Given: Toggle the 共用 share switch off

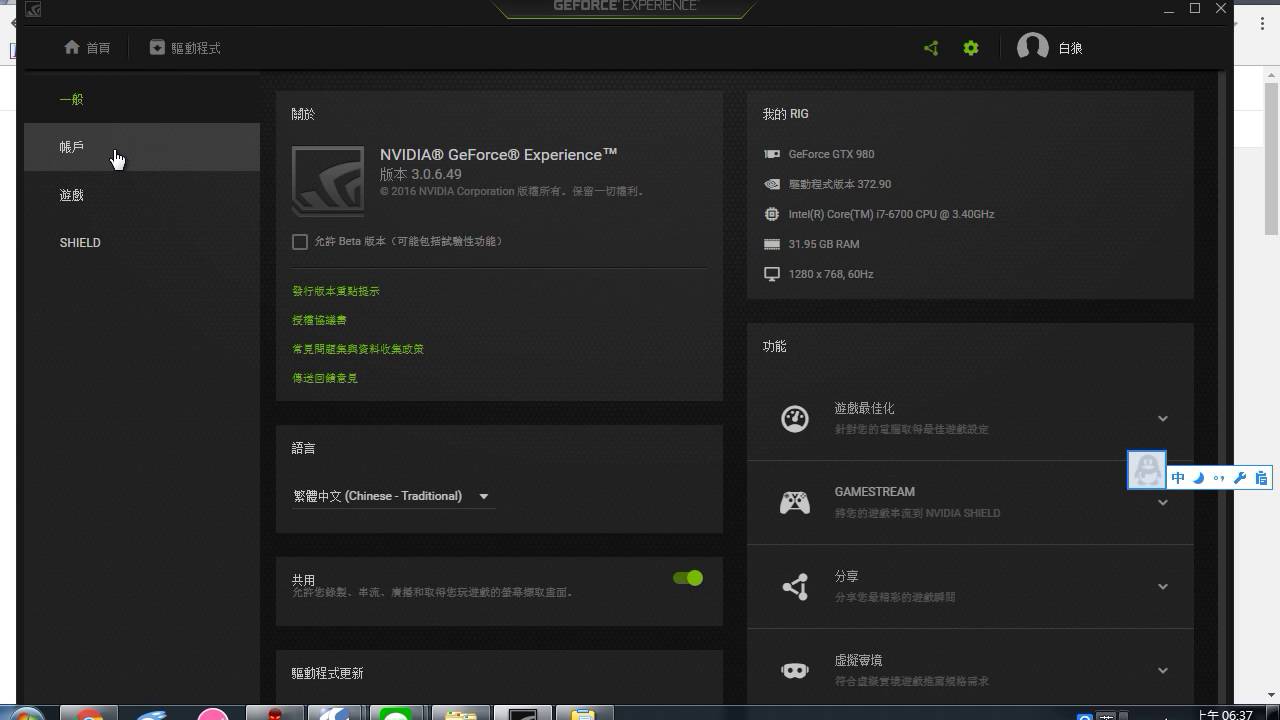Looking at the screenshot, I should (x=688, y=578).
